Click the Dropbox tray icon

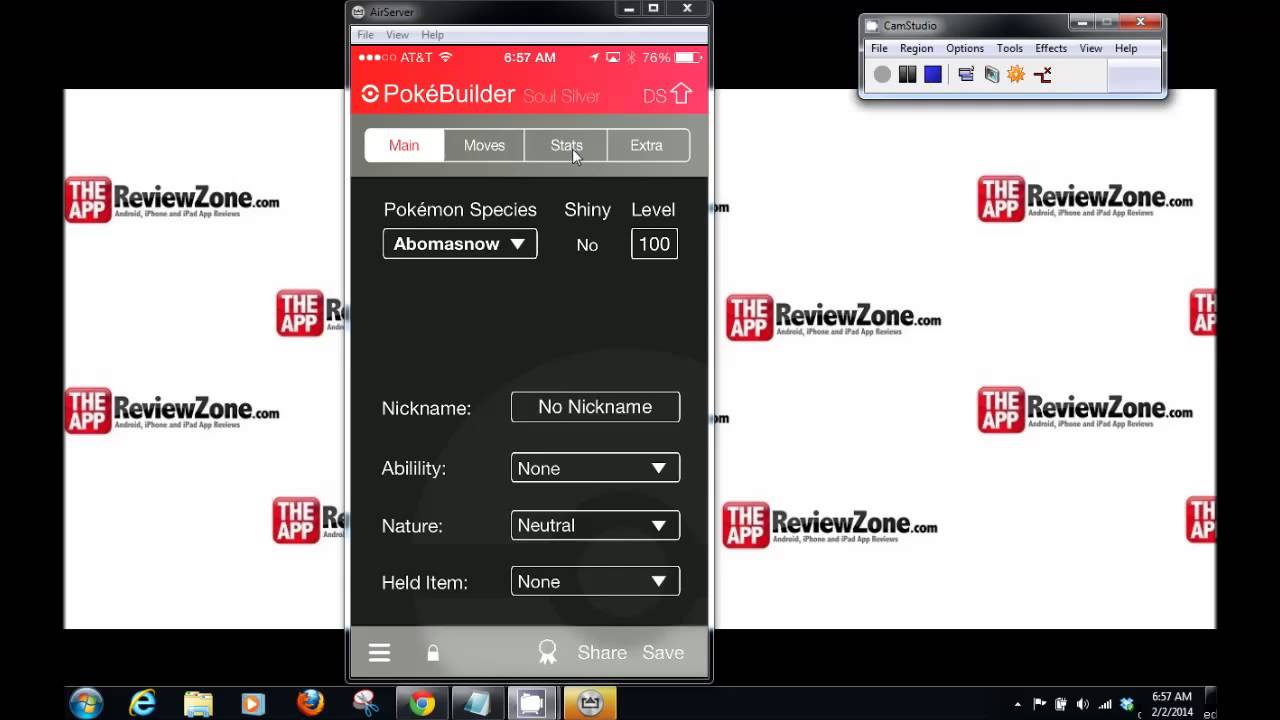[x=1127, y=704]
